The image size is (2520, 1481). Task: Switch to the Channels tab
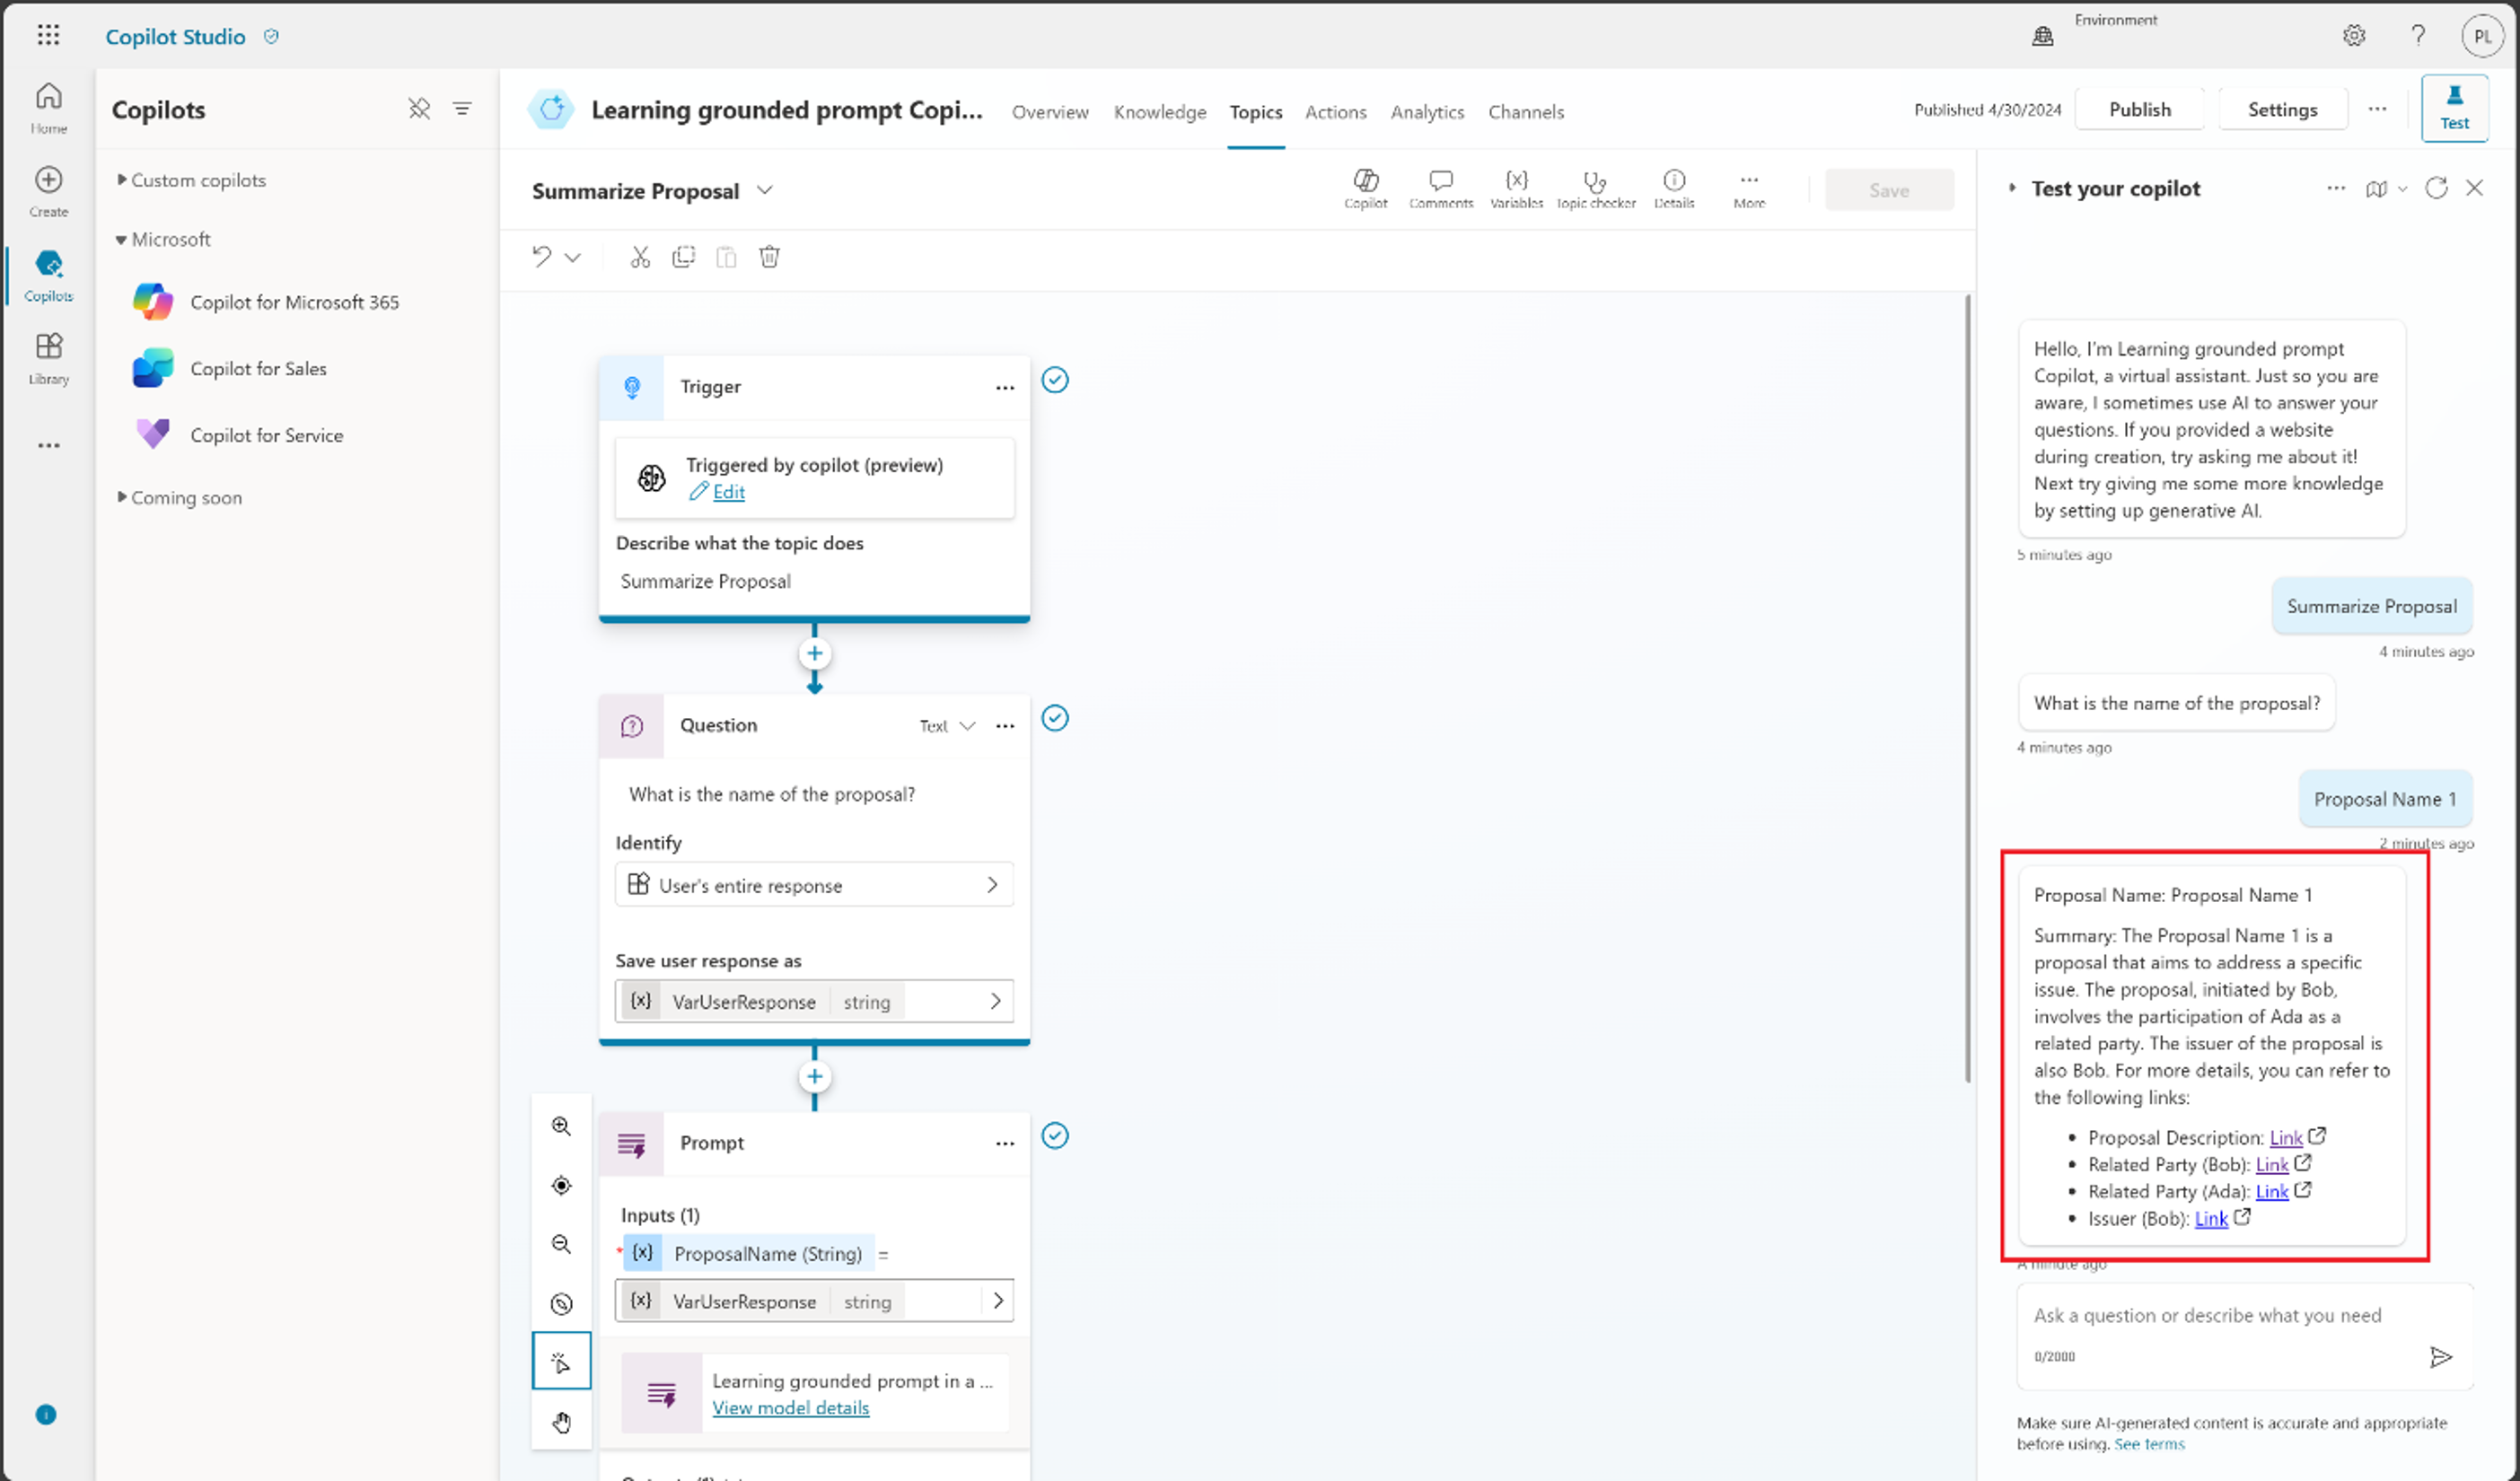tap(1526, 112)
